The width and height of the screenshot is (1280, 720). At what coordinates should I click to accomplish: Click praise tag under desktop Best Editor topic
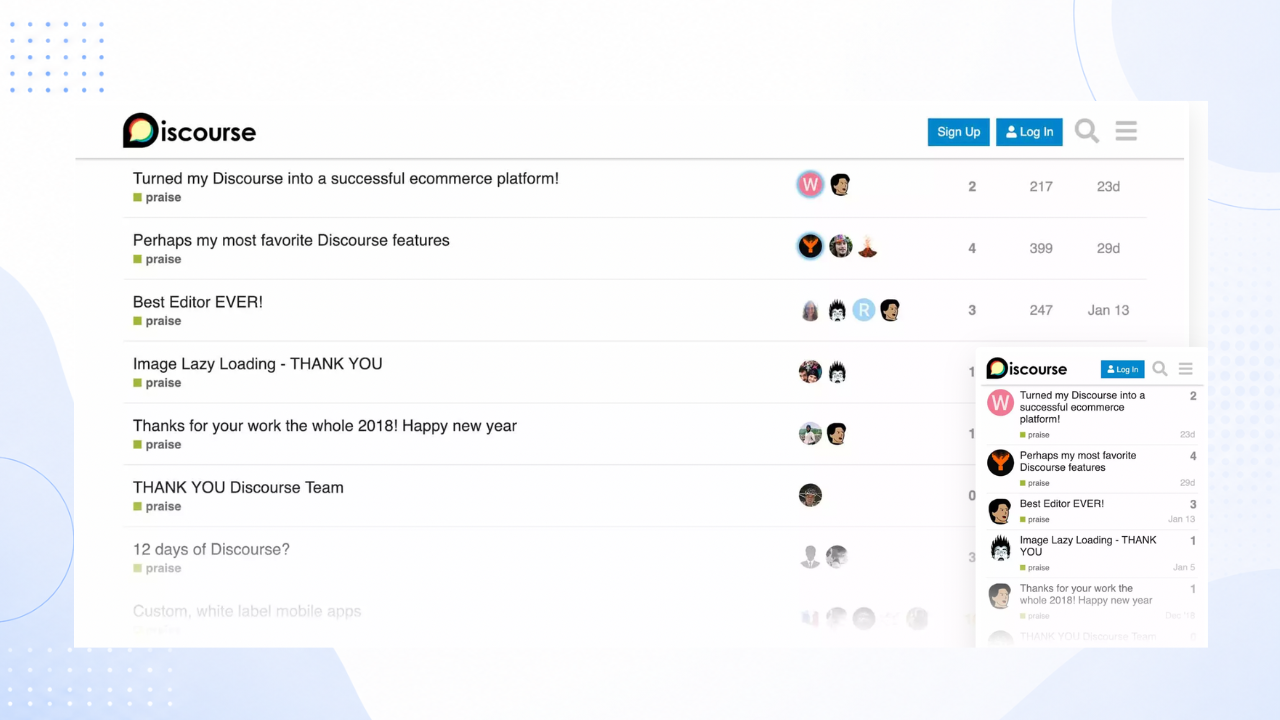[x=158, y=322]
